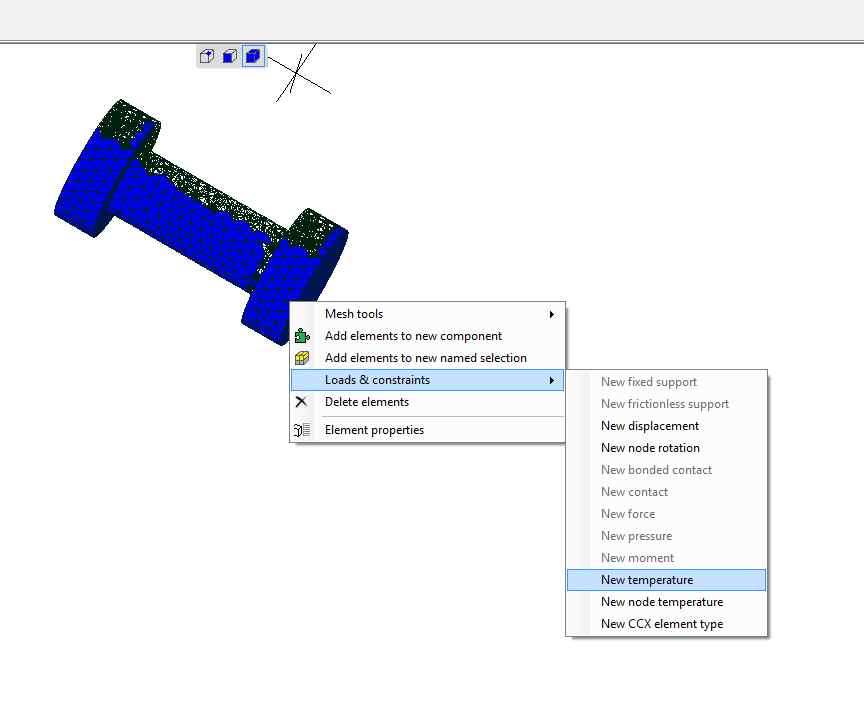Select New node temperature in submenu

pos(667,602)
